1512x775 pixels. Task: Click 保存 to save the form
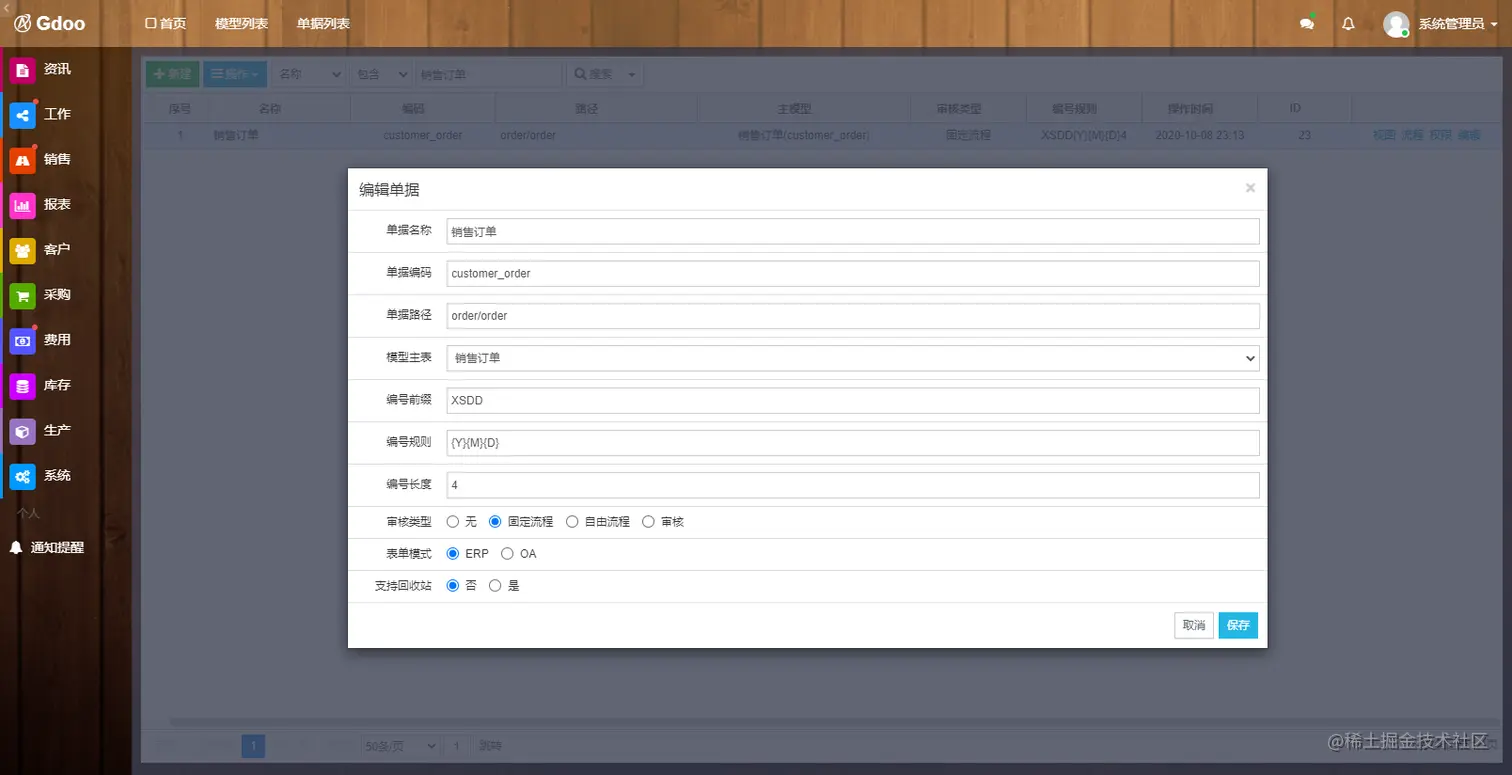coord(1238,625)
